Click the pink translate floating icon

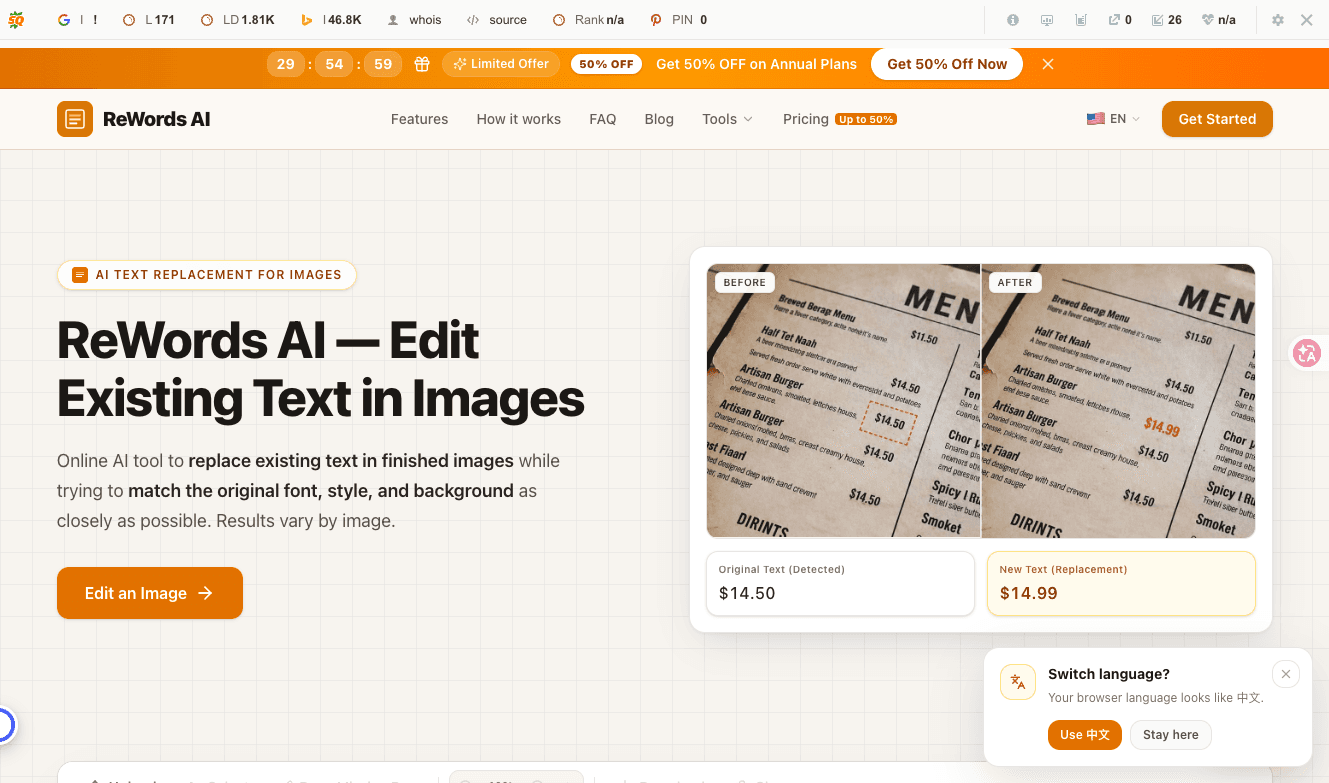1307,352
